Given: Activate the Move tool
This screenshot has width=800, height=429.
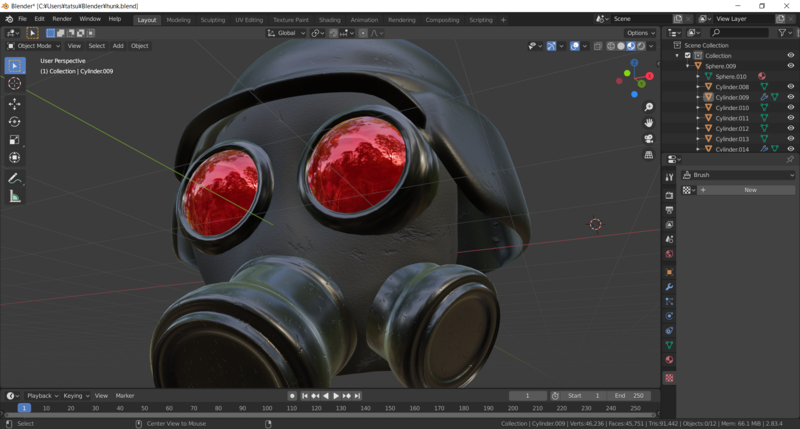Looking at the screenshot, I should 14,104.
